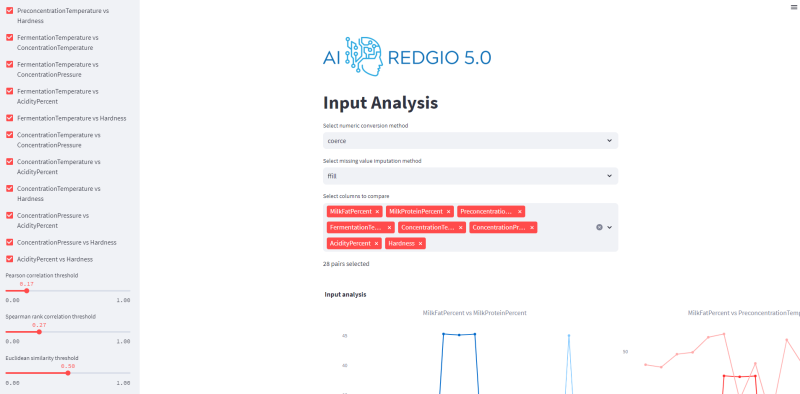Click the 'Input Analysis' heading

click(381, 103)
